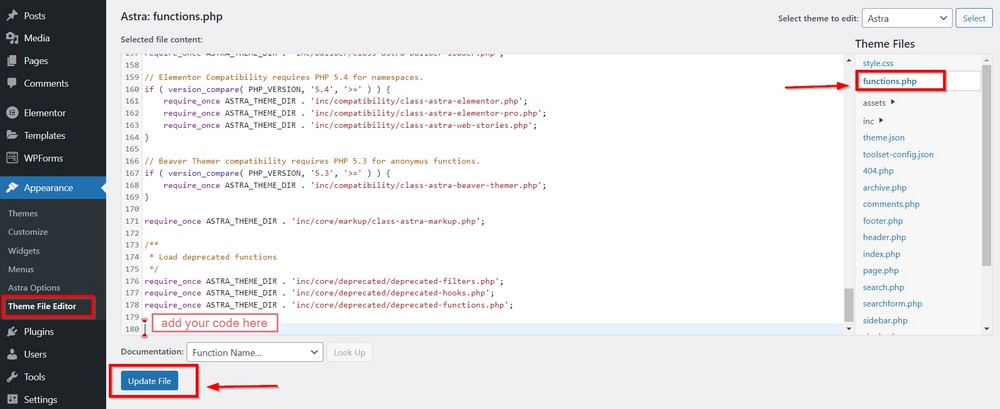This screenshot has width=1000, height=409.
Task: Open toolset-config.json file
Action: click(x=898, y=154)
